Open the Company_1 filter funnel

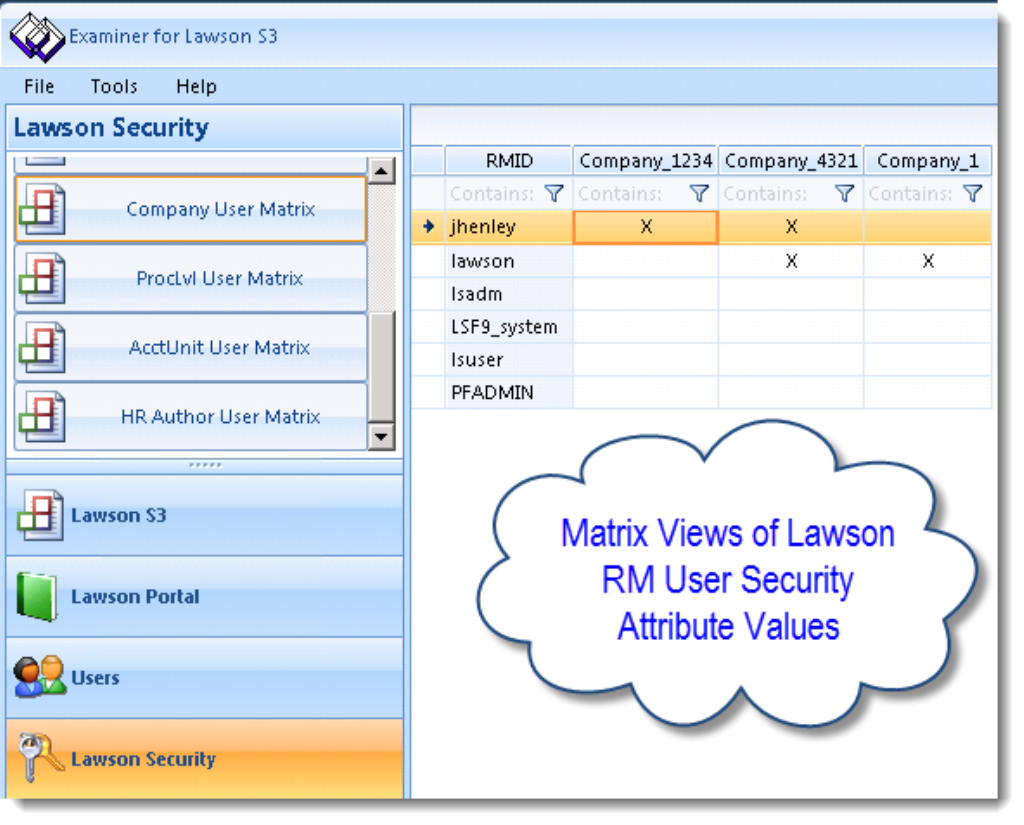coord(973,194)
